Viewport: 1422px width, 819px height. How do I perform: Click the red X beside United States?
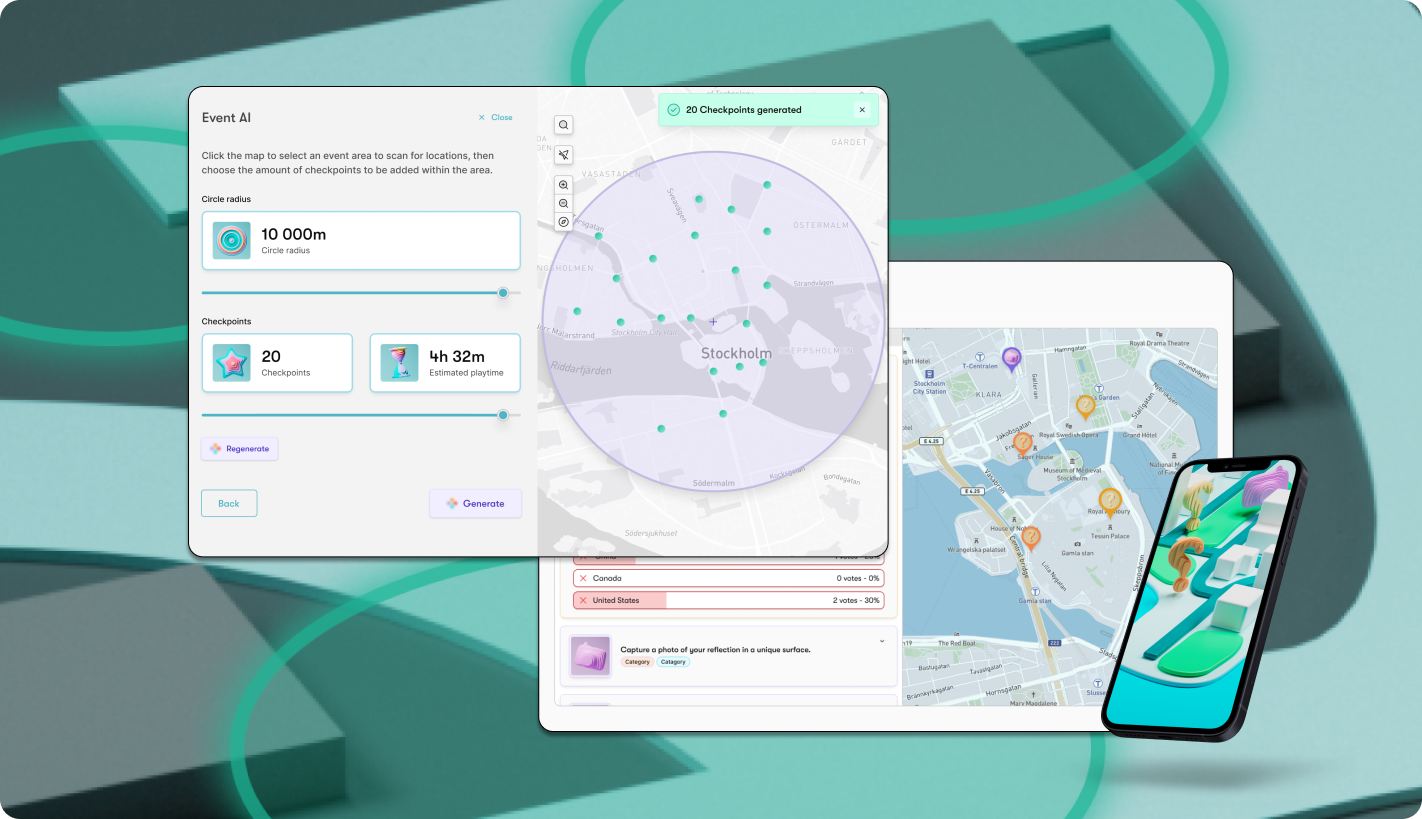click(x=583, y=600)
